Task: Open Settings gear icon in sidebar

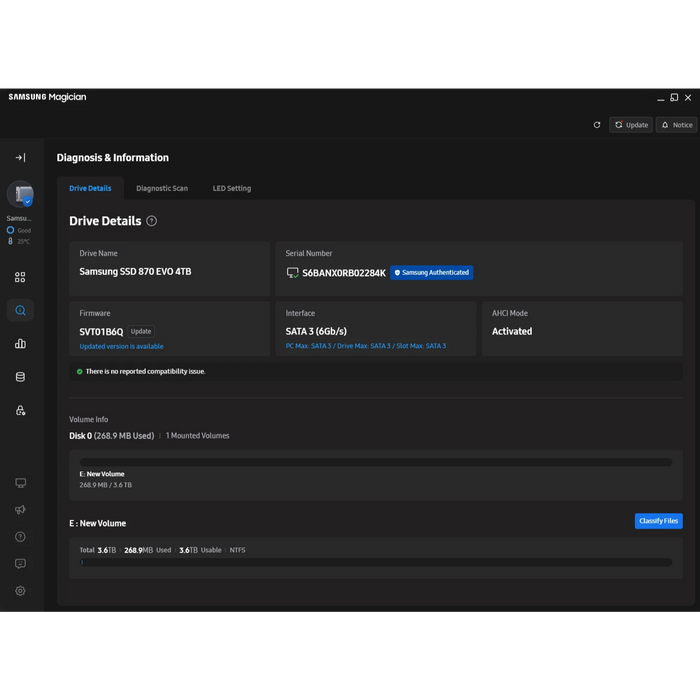Action: [21, 591]
